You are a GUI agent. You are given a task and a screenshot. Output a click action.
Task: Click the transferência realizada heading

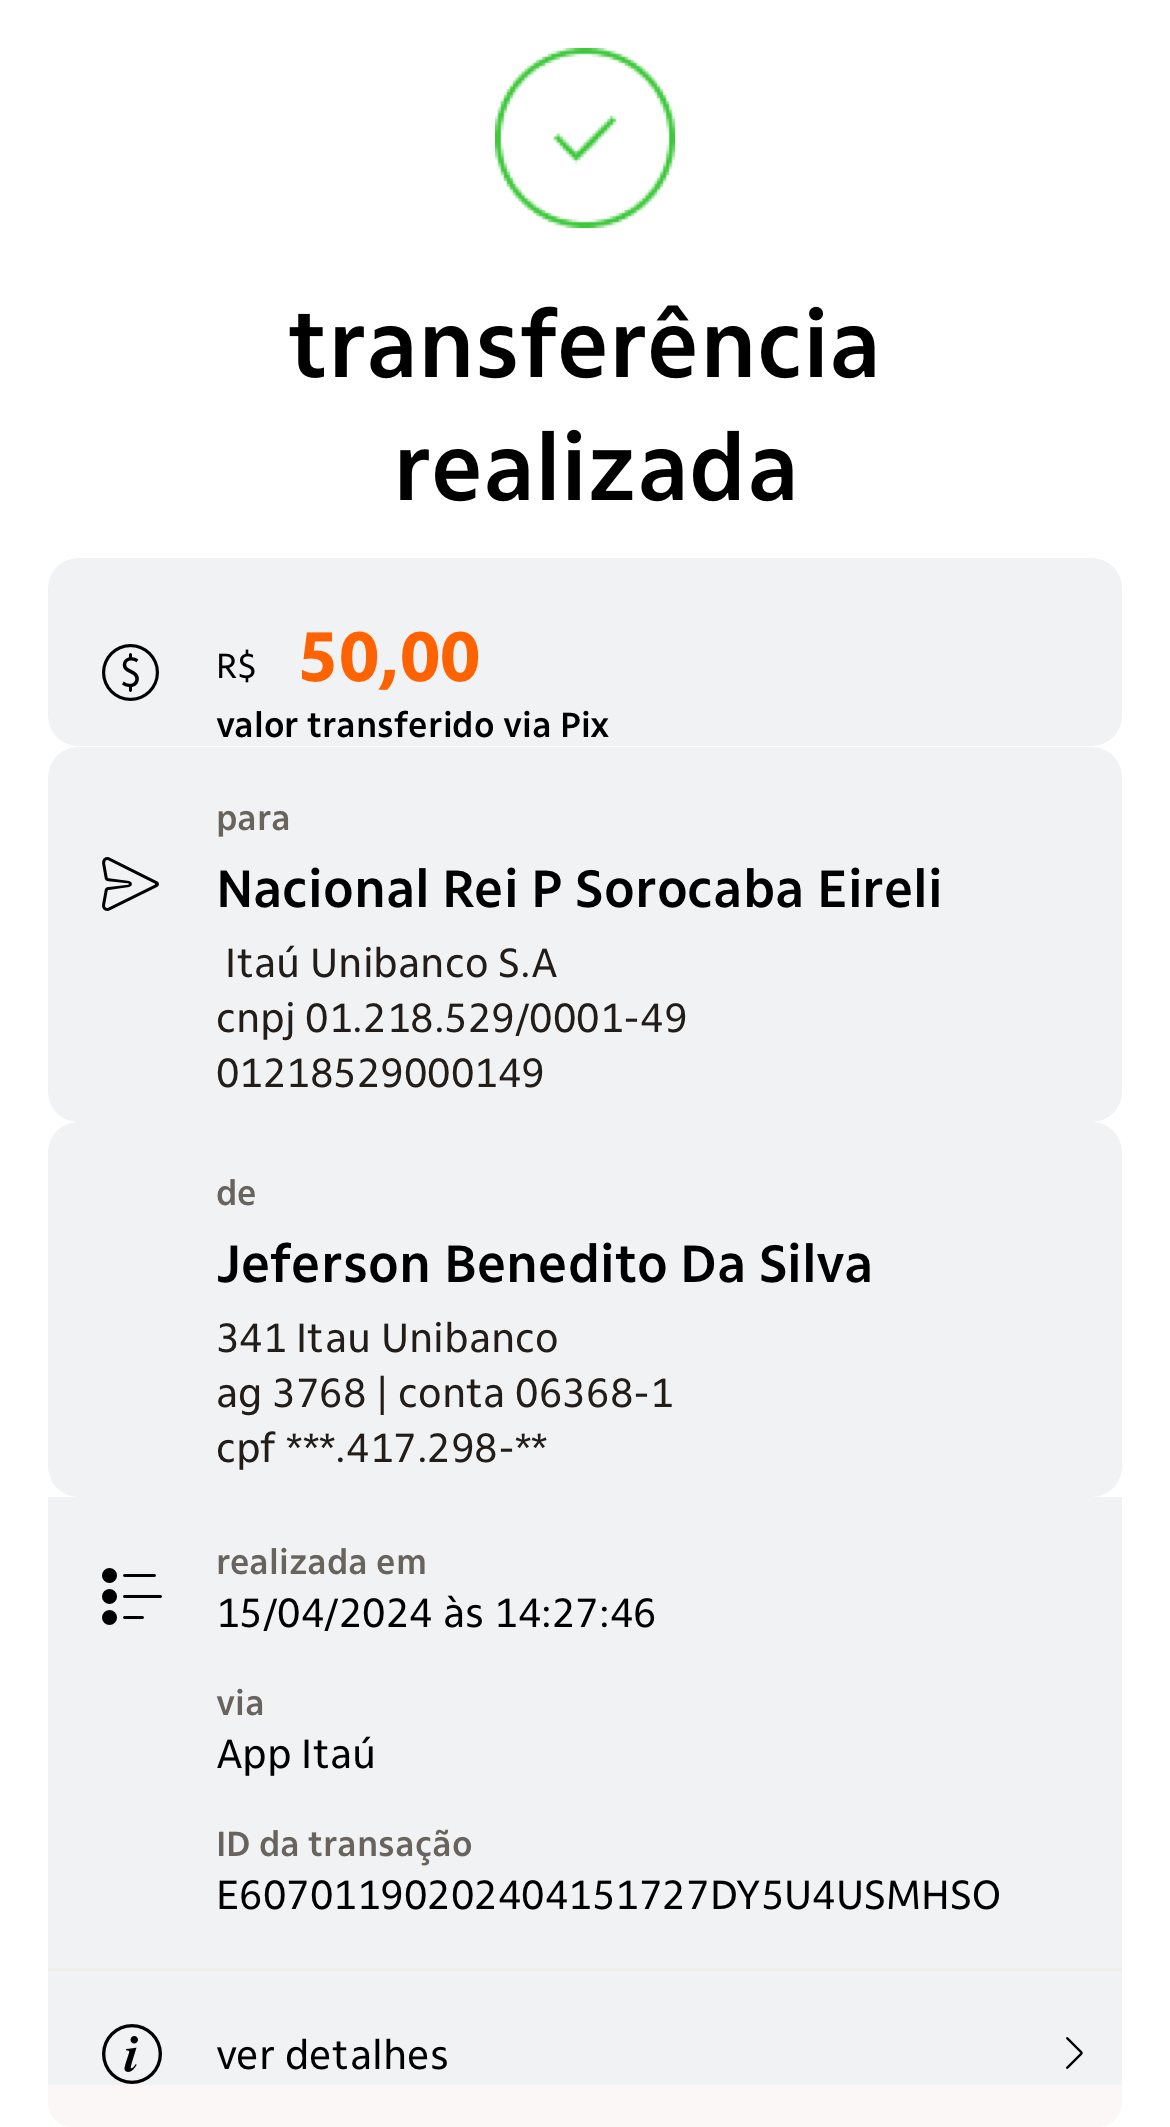point(585,405)
